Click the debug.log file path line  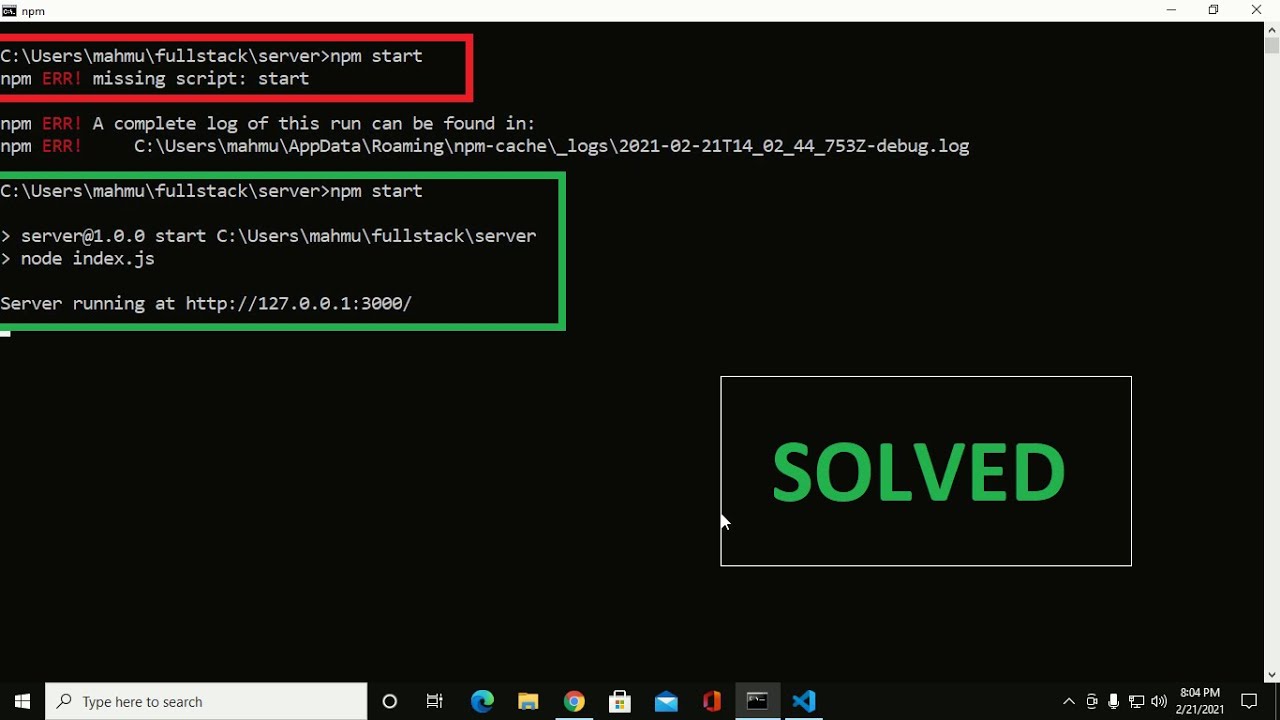485,146
